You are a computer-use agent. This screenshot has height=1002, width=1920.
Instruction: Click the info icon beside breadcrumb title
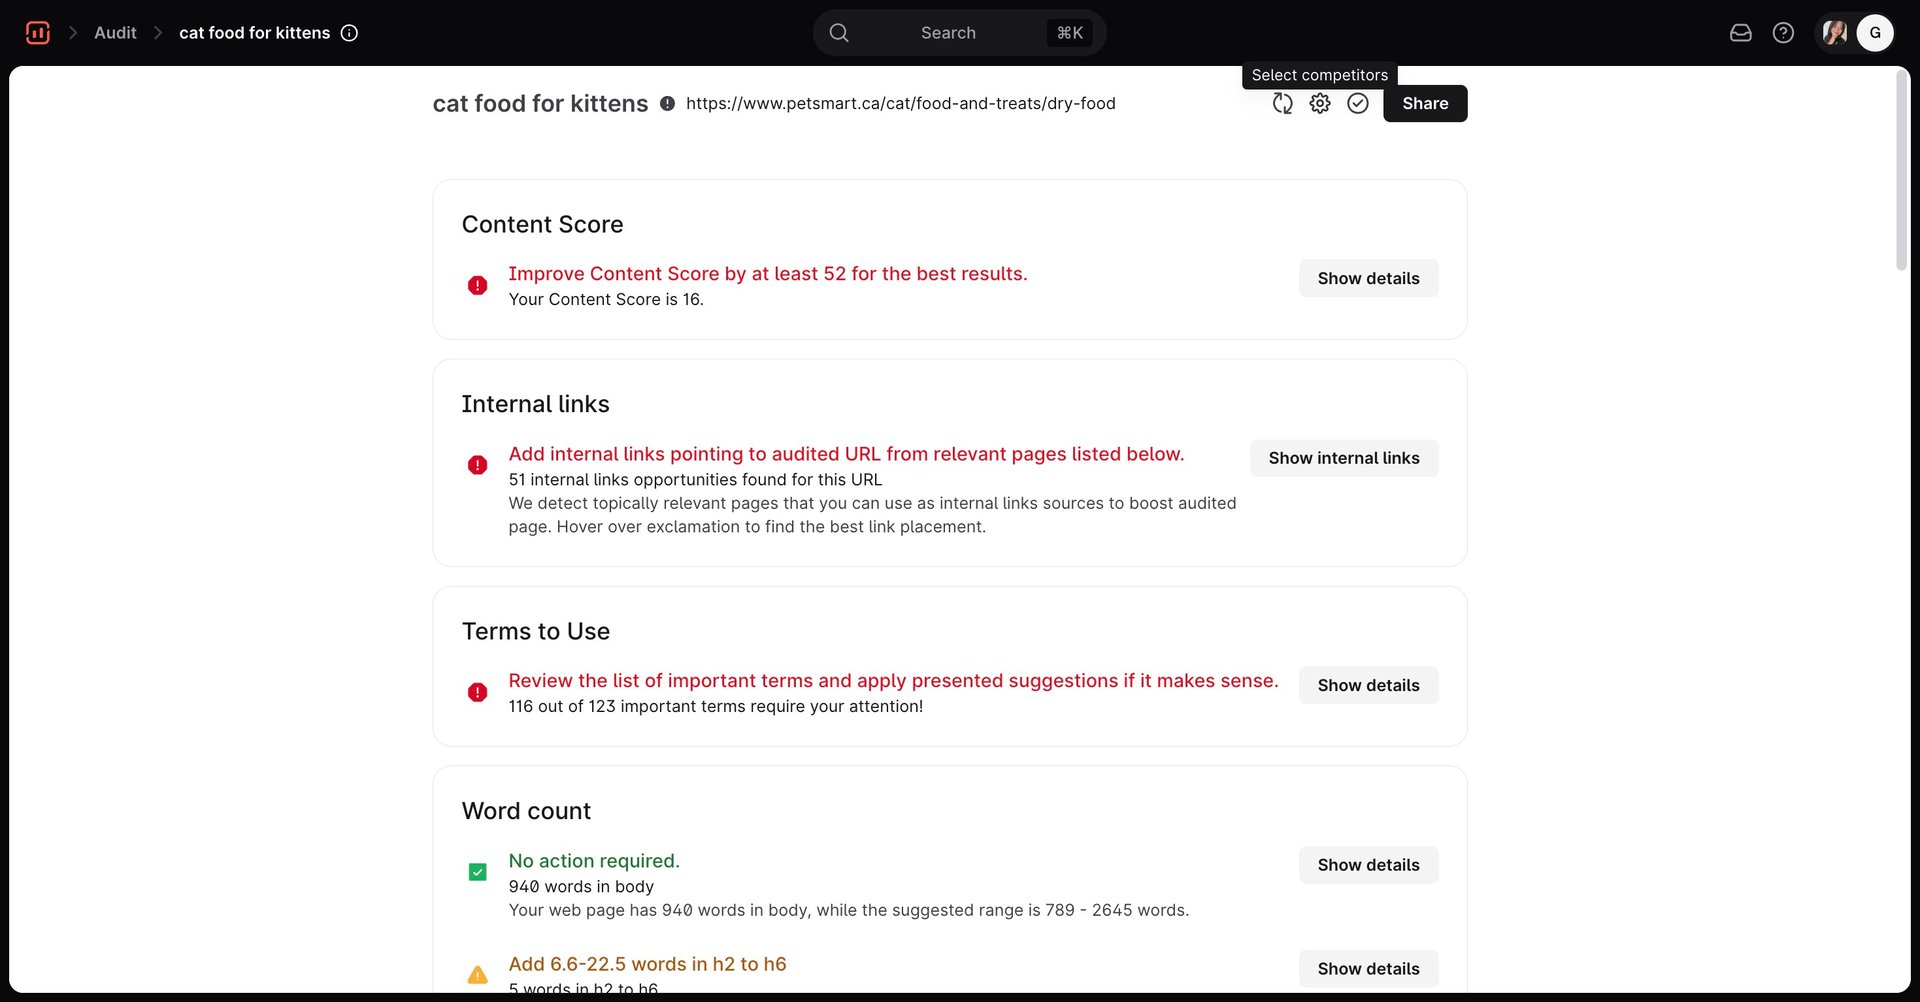pyautogui.click(x=349, y=33)
